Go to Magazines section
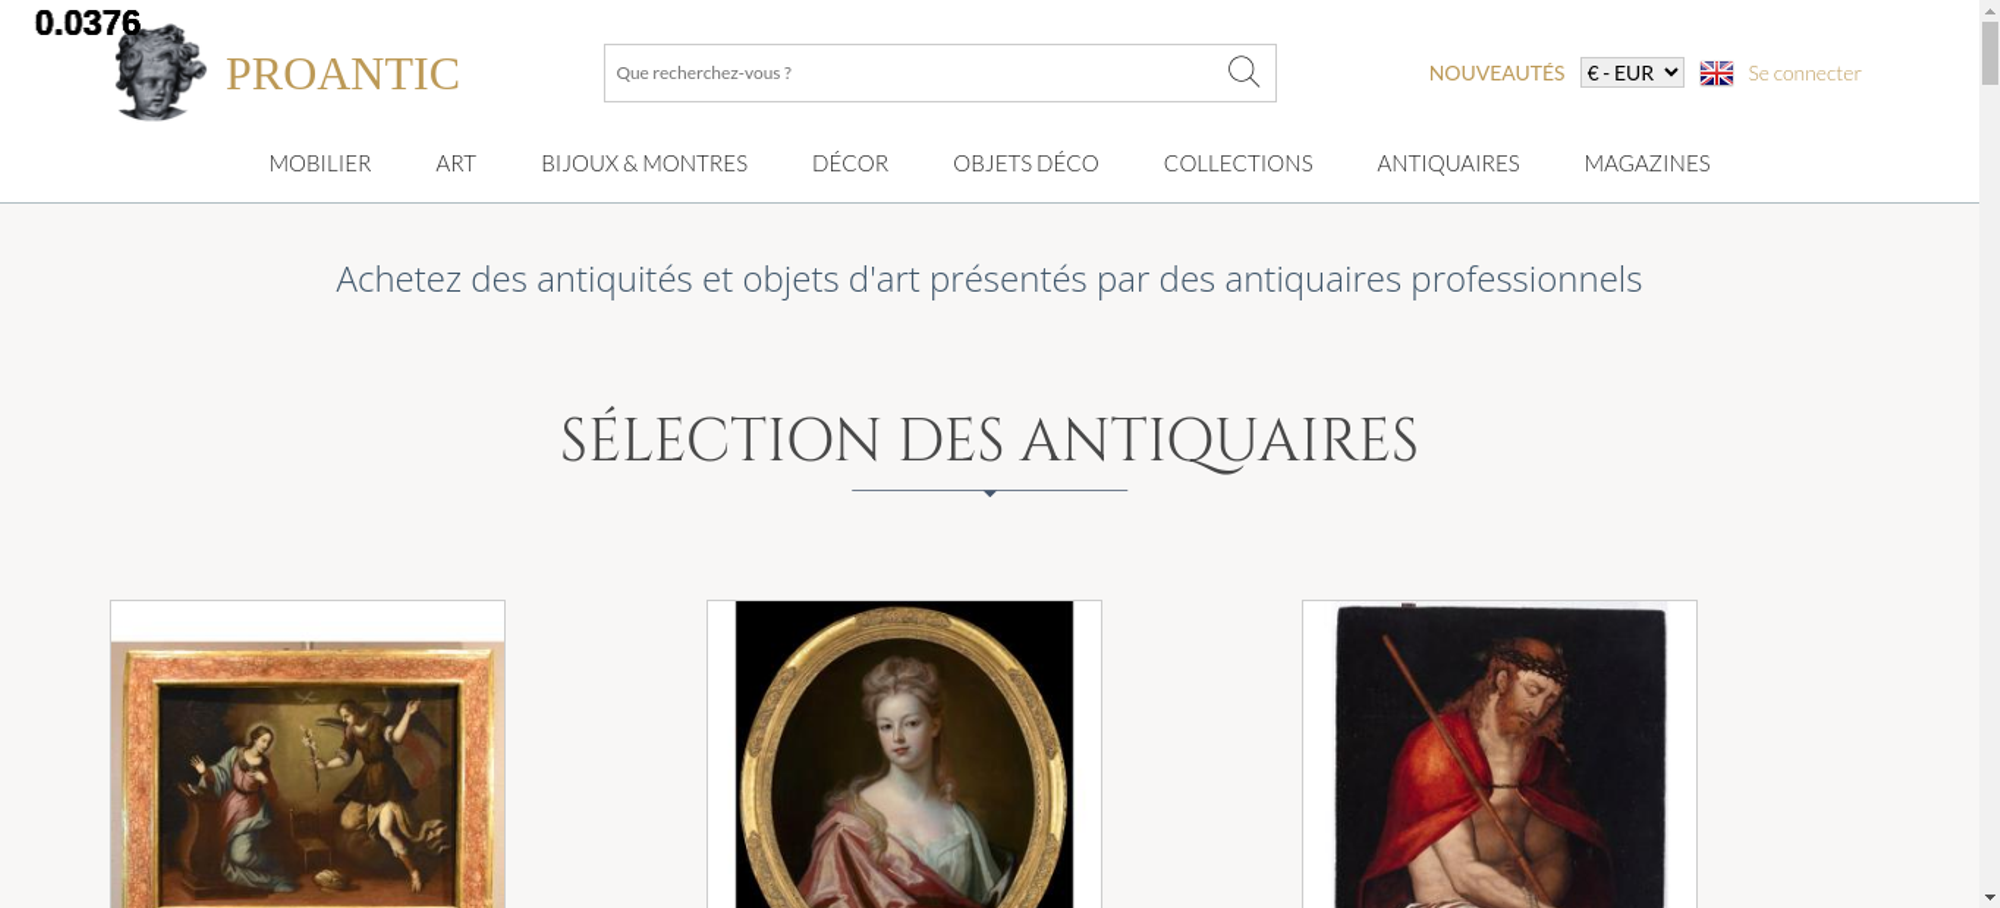The image size is (2000, 908). [x=1646, y=163]
